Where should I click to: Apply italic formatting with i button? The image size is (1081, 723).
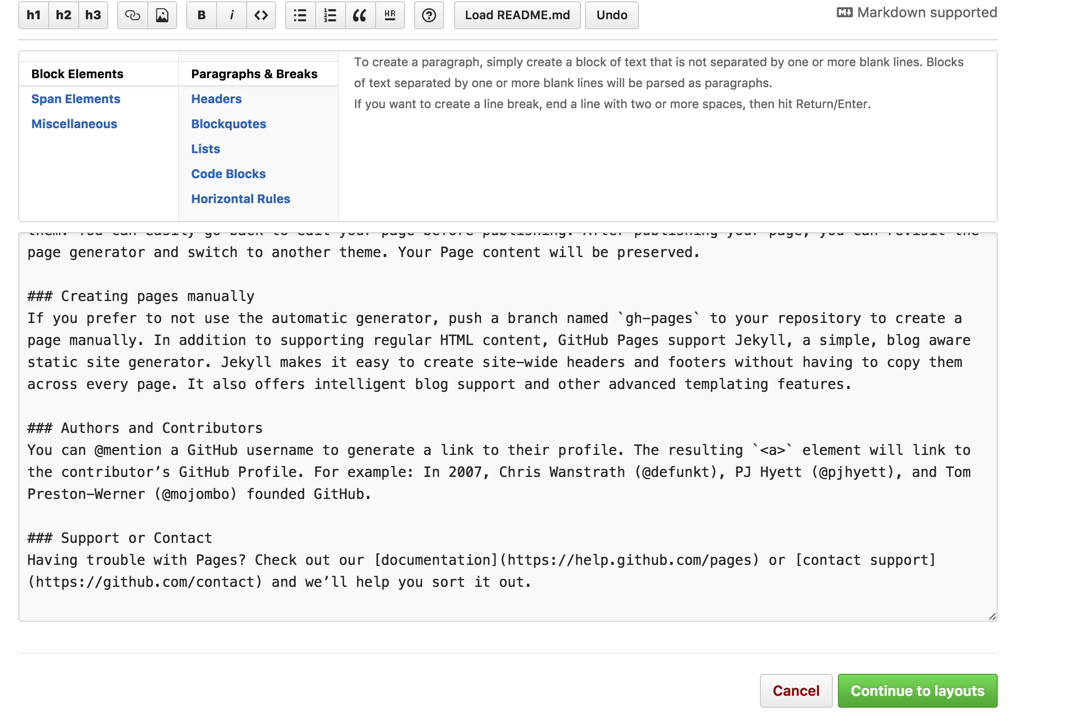[232, 15]
